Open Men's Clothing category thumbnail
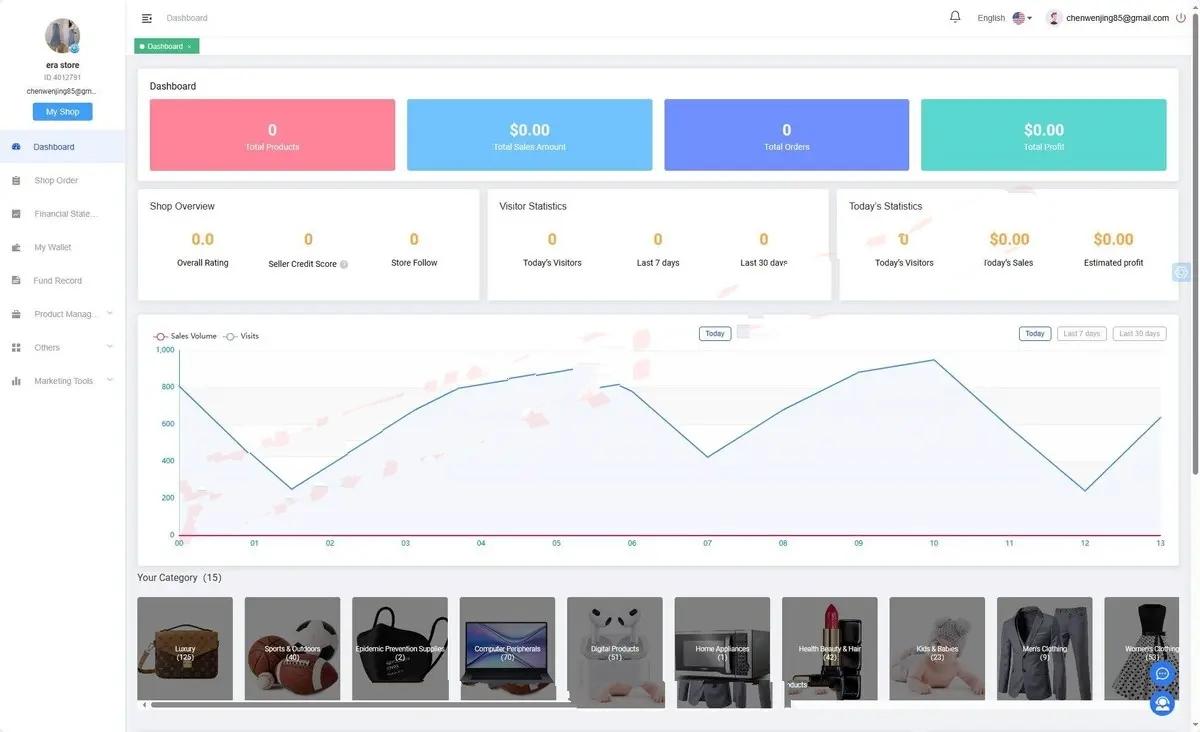This screenshot has width=1200, height=732. click(1045, 648)
